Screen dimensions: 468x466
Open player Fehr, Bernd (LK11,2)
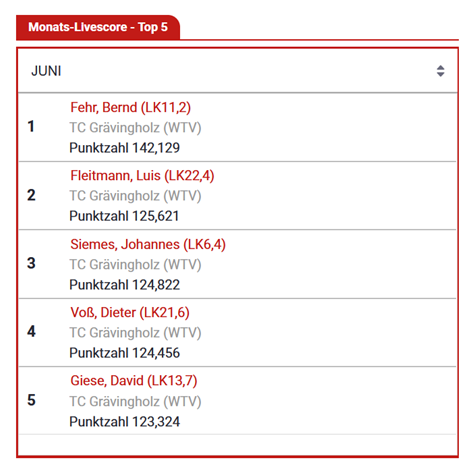(x=130, y=108)
